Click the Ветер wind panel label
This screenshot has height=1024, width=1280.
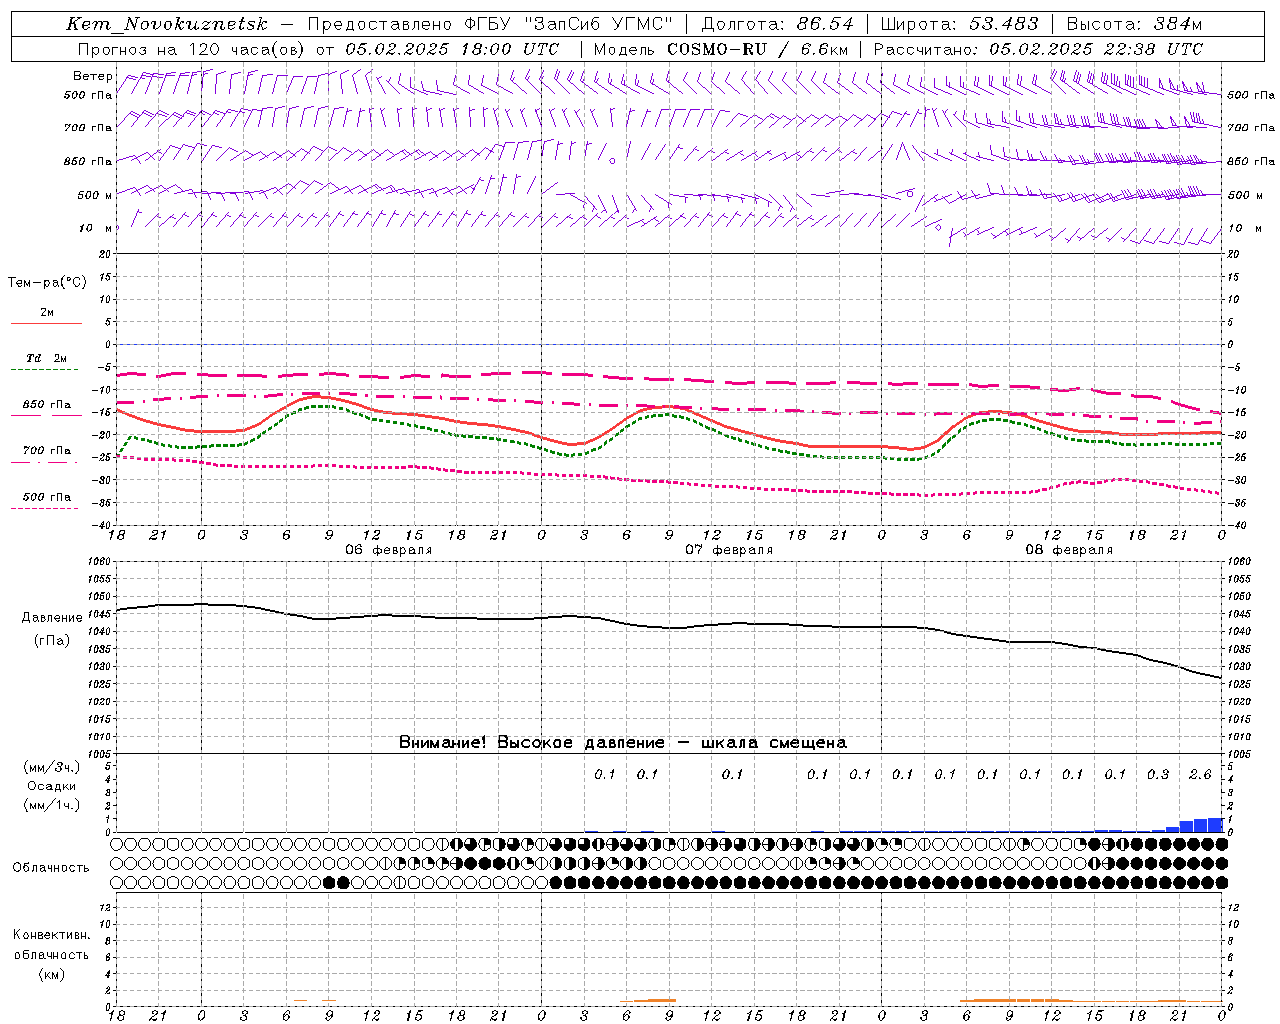93,76
